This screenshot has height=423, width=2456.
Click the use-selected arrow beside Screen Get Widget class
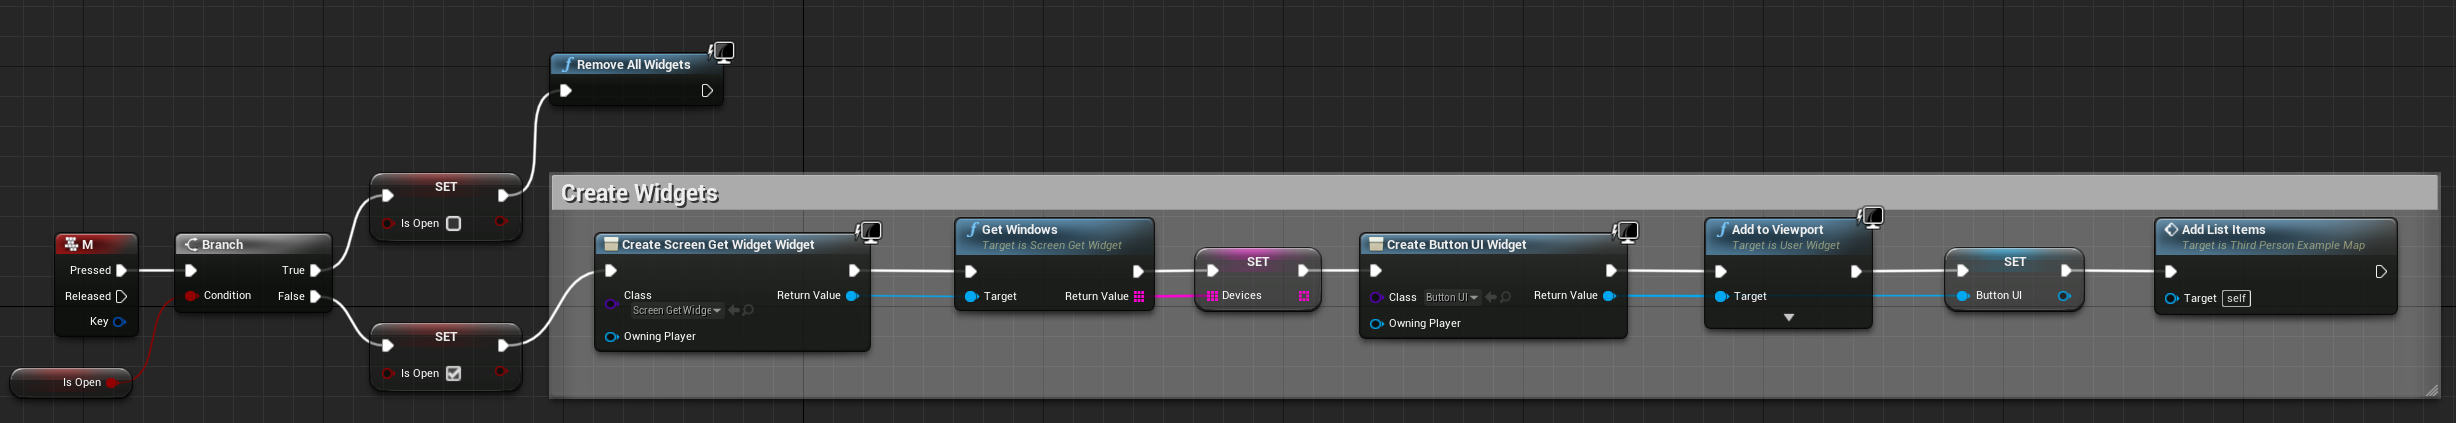(734, 311)
